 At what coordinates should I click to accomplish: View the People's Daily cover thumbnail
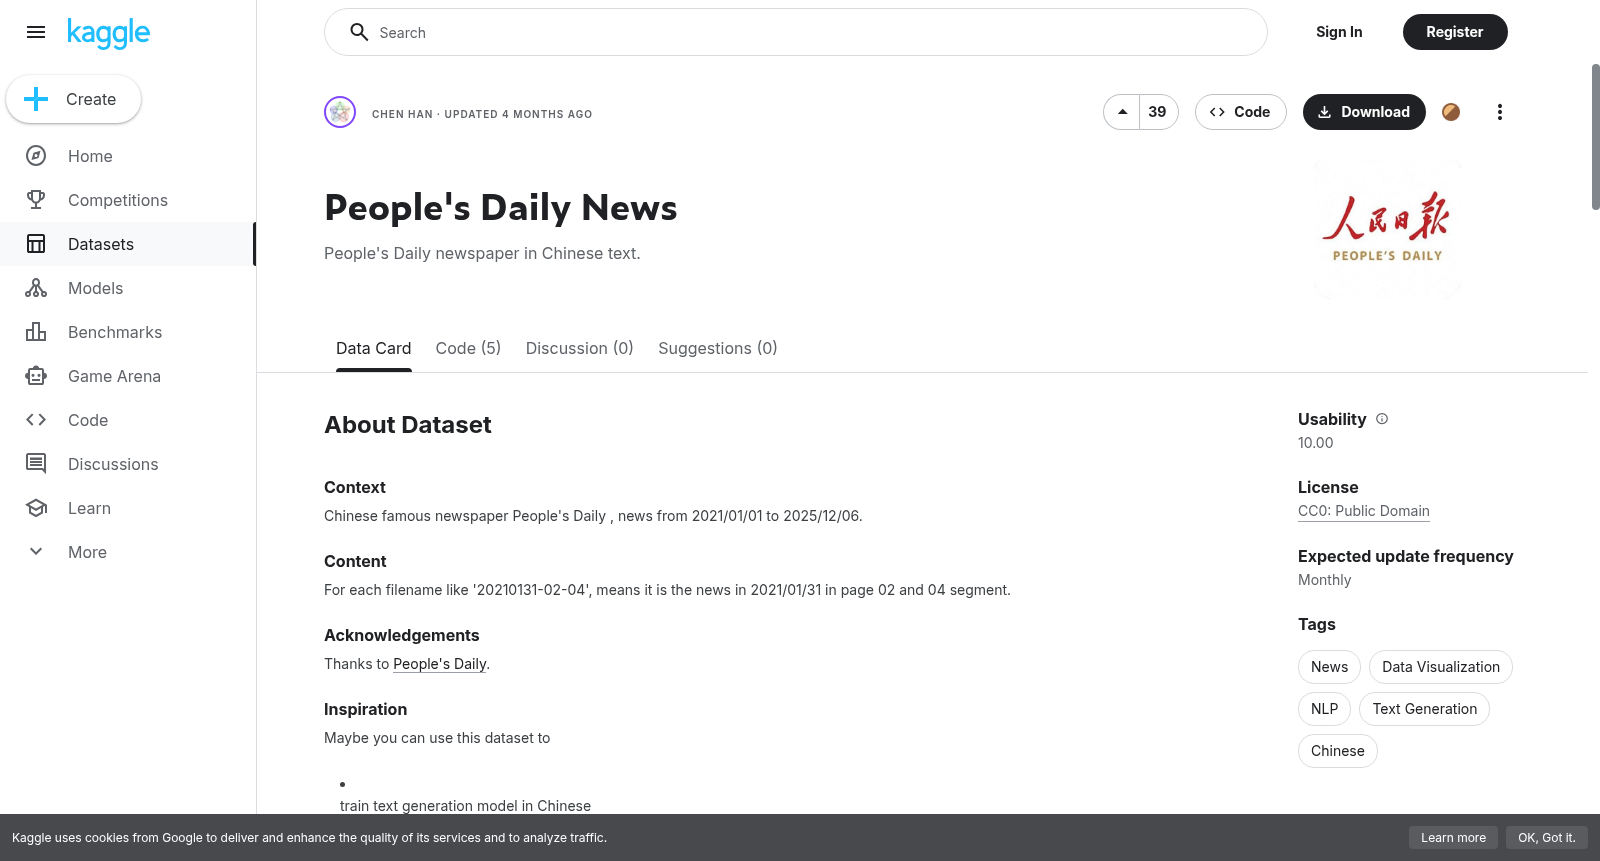1387,229
